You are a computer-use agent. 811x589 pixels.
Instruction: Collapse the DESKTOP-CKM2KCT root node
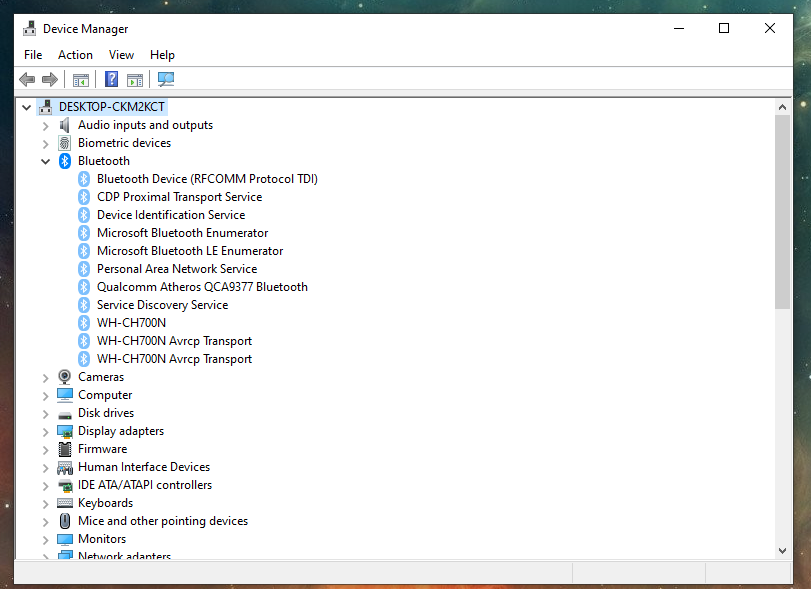26,108
